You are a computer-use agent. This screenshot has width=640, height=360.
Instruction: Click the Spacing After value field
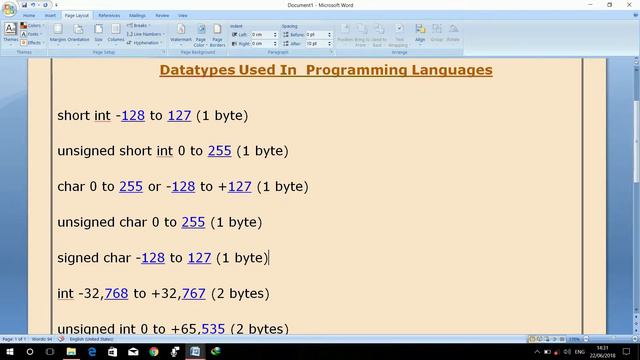(316, 43)
